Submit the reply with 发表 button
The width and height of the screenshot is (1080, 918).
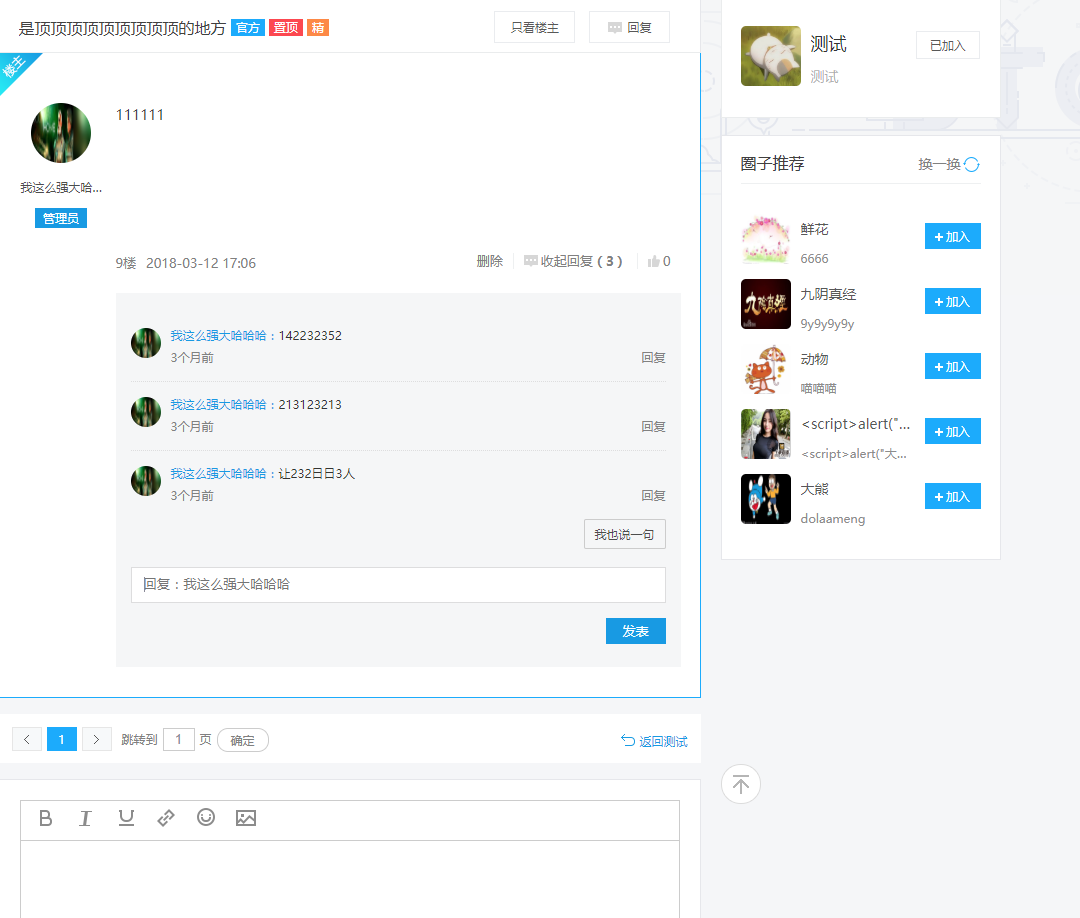click(635, 631)
